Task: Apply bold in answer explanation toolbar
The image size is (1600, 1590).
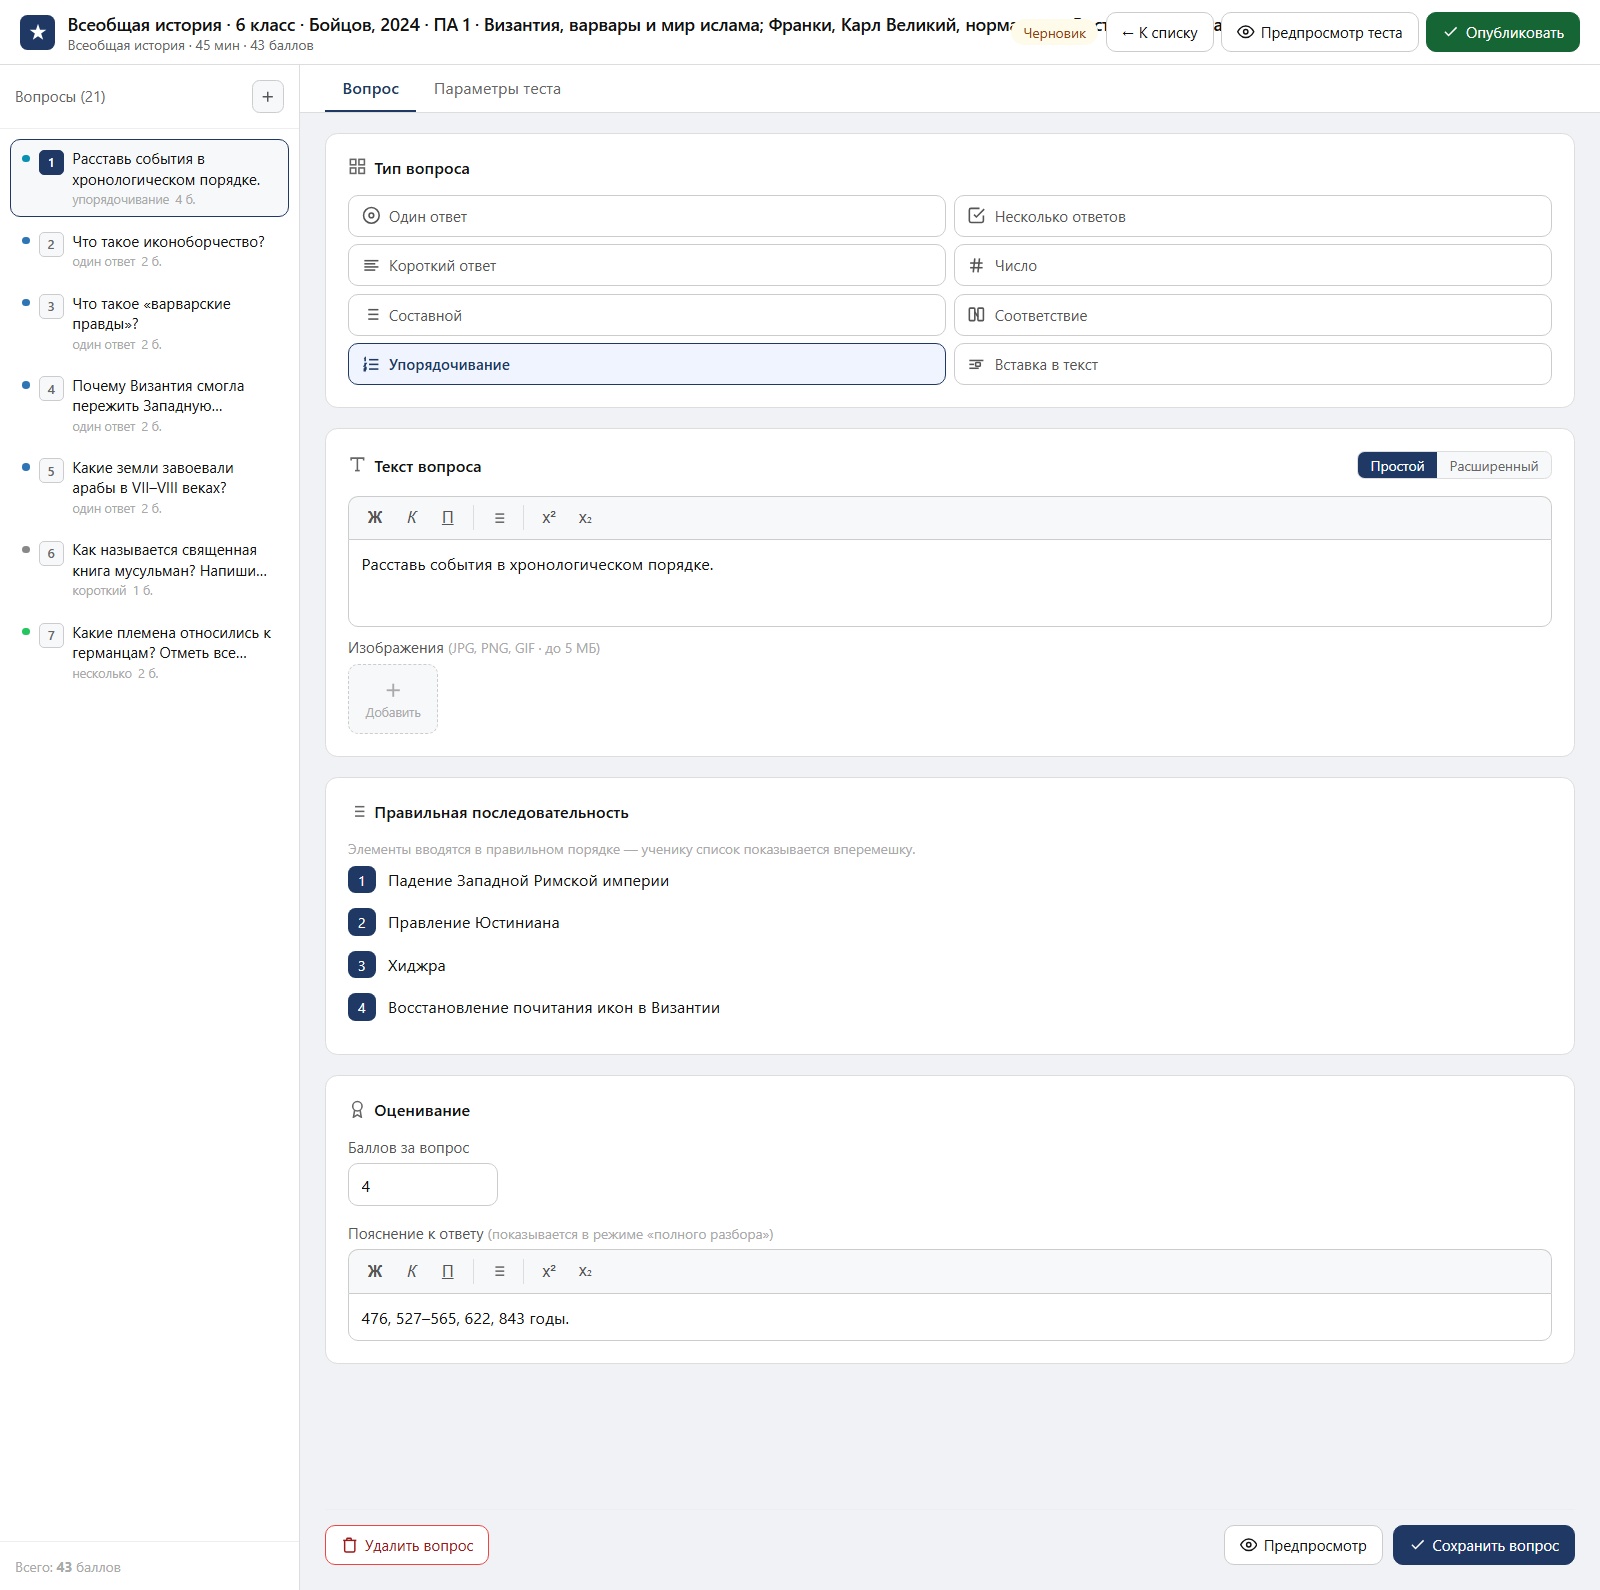Action: 375,1271
